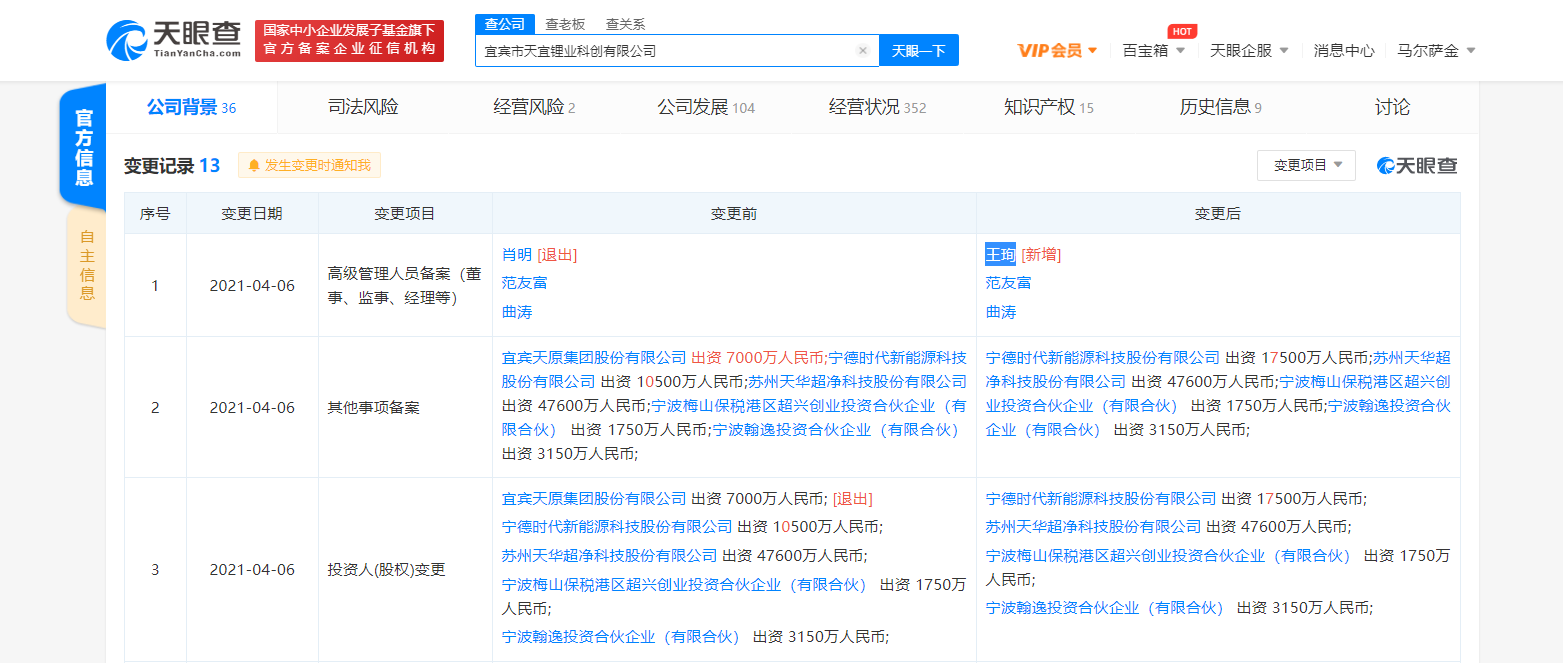1563x663 pixels.
Task: Open the 天眼企服 dropdown
Action: point(1249,50)
